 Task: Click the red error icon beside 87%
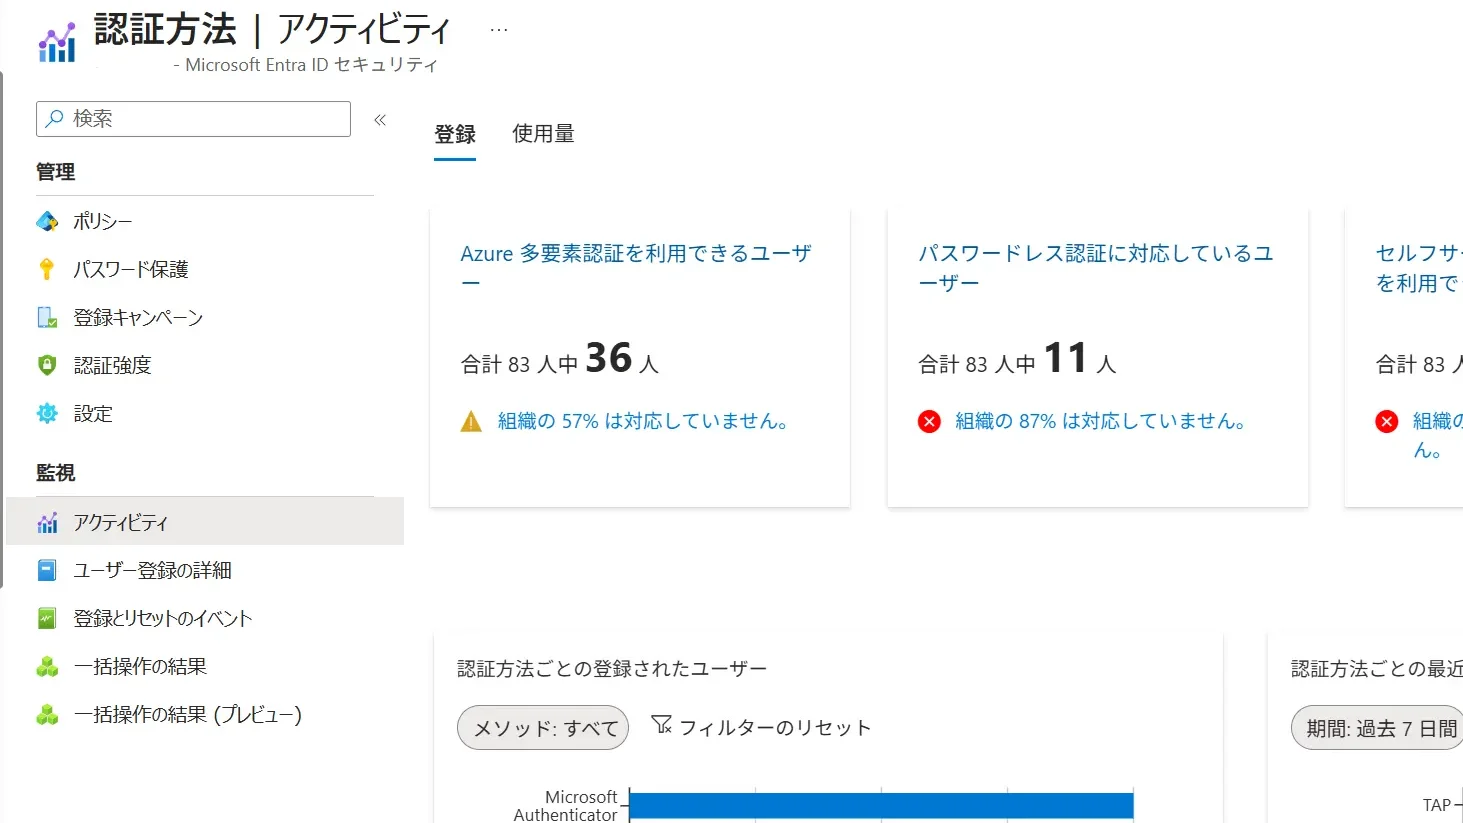(x=929, y=421)
